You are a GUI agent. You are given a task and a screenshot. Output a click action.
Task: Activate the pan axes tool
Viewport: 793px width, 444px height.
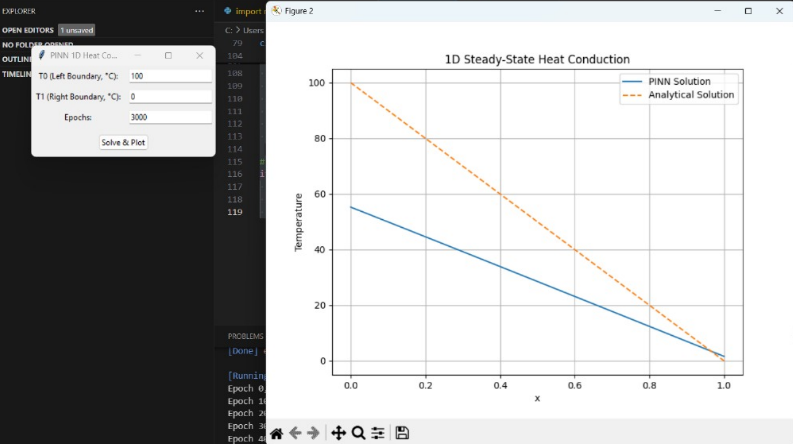coord(338,433)
